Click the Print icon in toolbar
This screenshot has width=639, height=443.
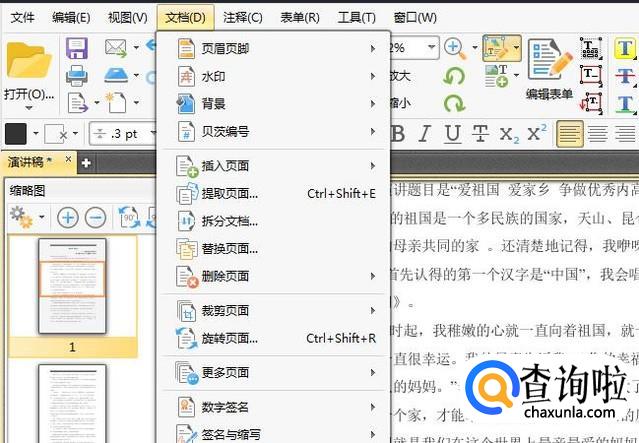pyautogui.click(x=77, y=75)
